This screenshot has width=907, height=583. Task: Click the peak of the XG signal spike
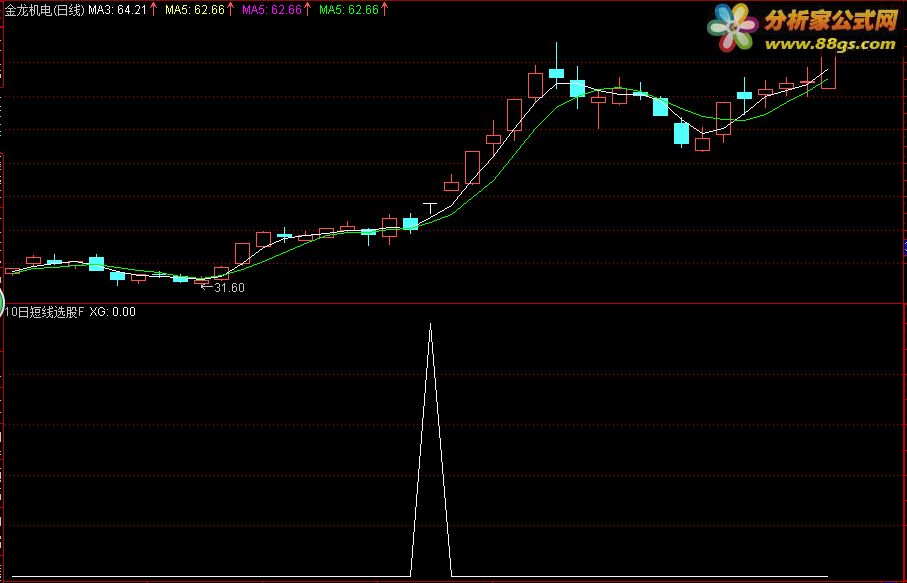(430, 325)
